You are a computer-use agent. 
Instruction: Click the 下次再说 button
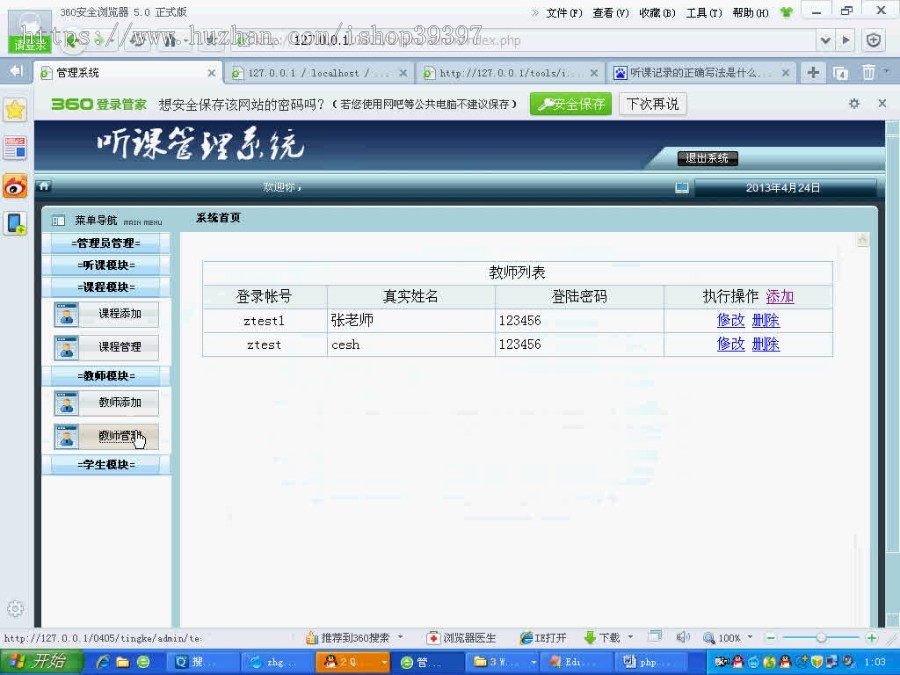[x=653, y=104]
